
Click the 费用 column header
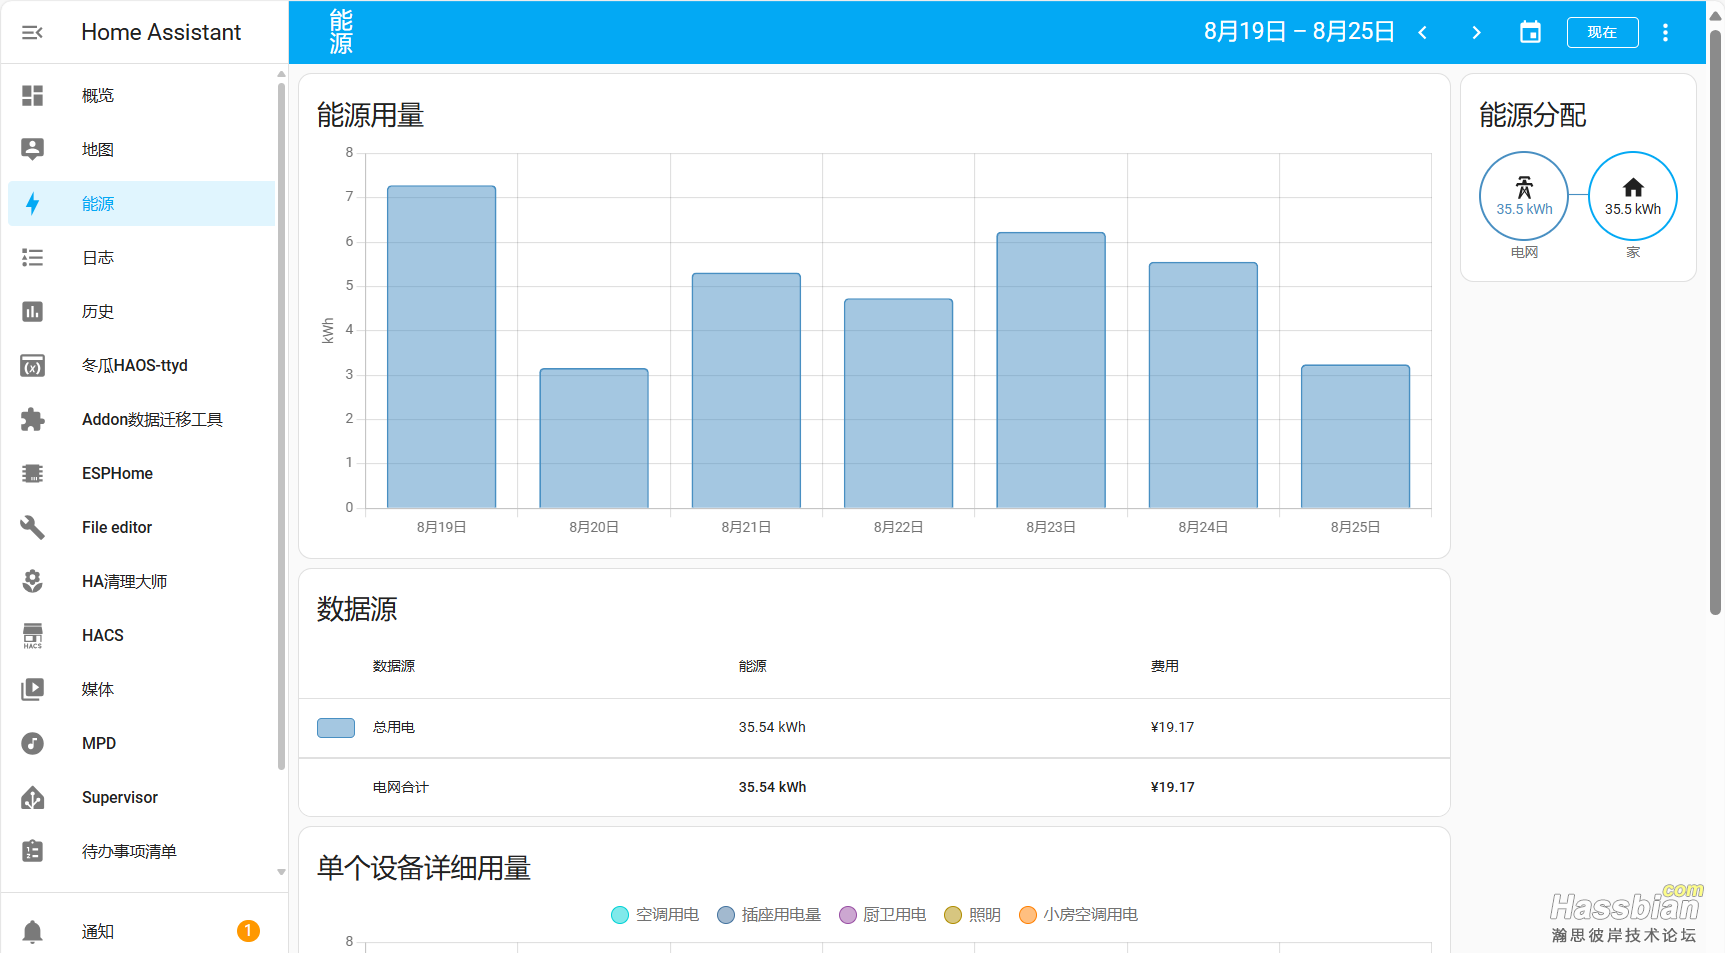coord(1164,666)
